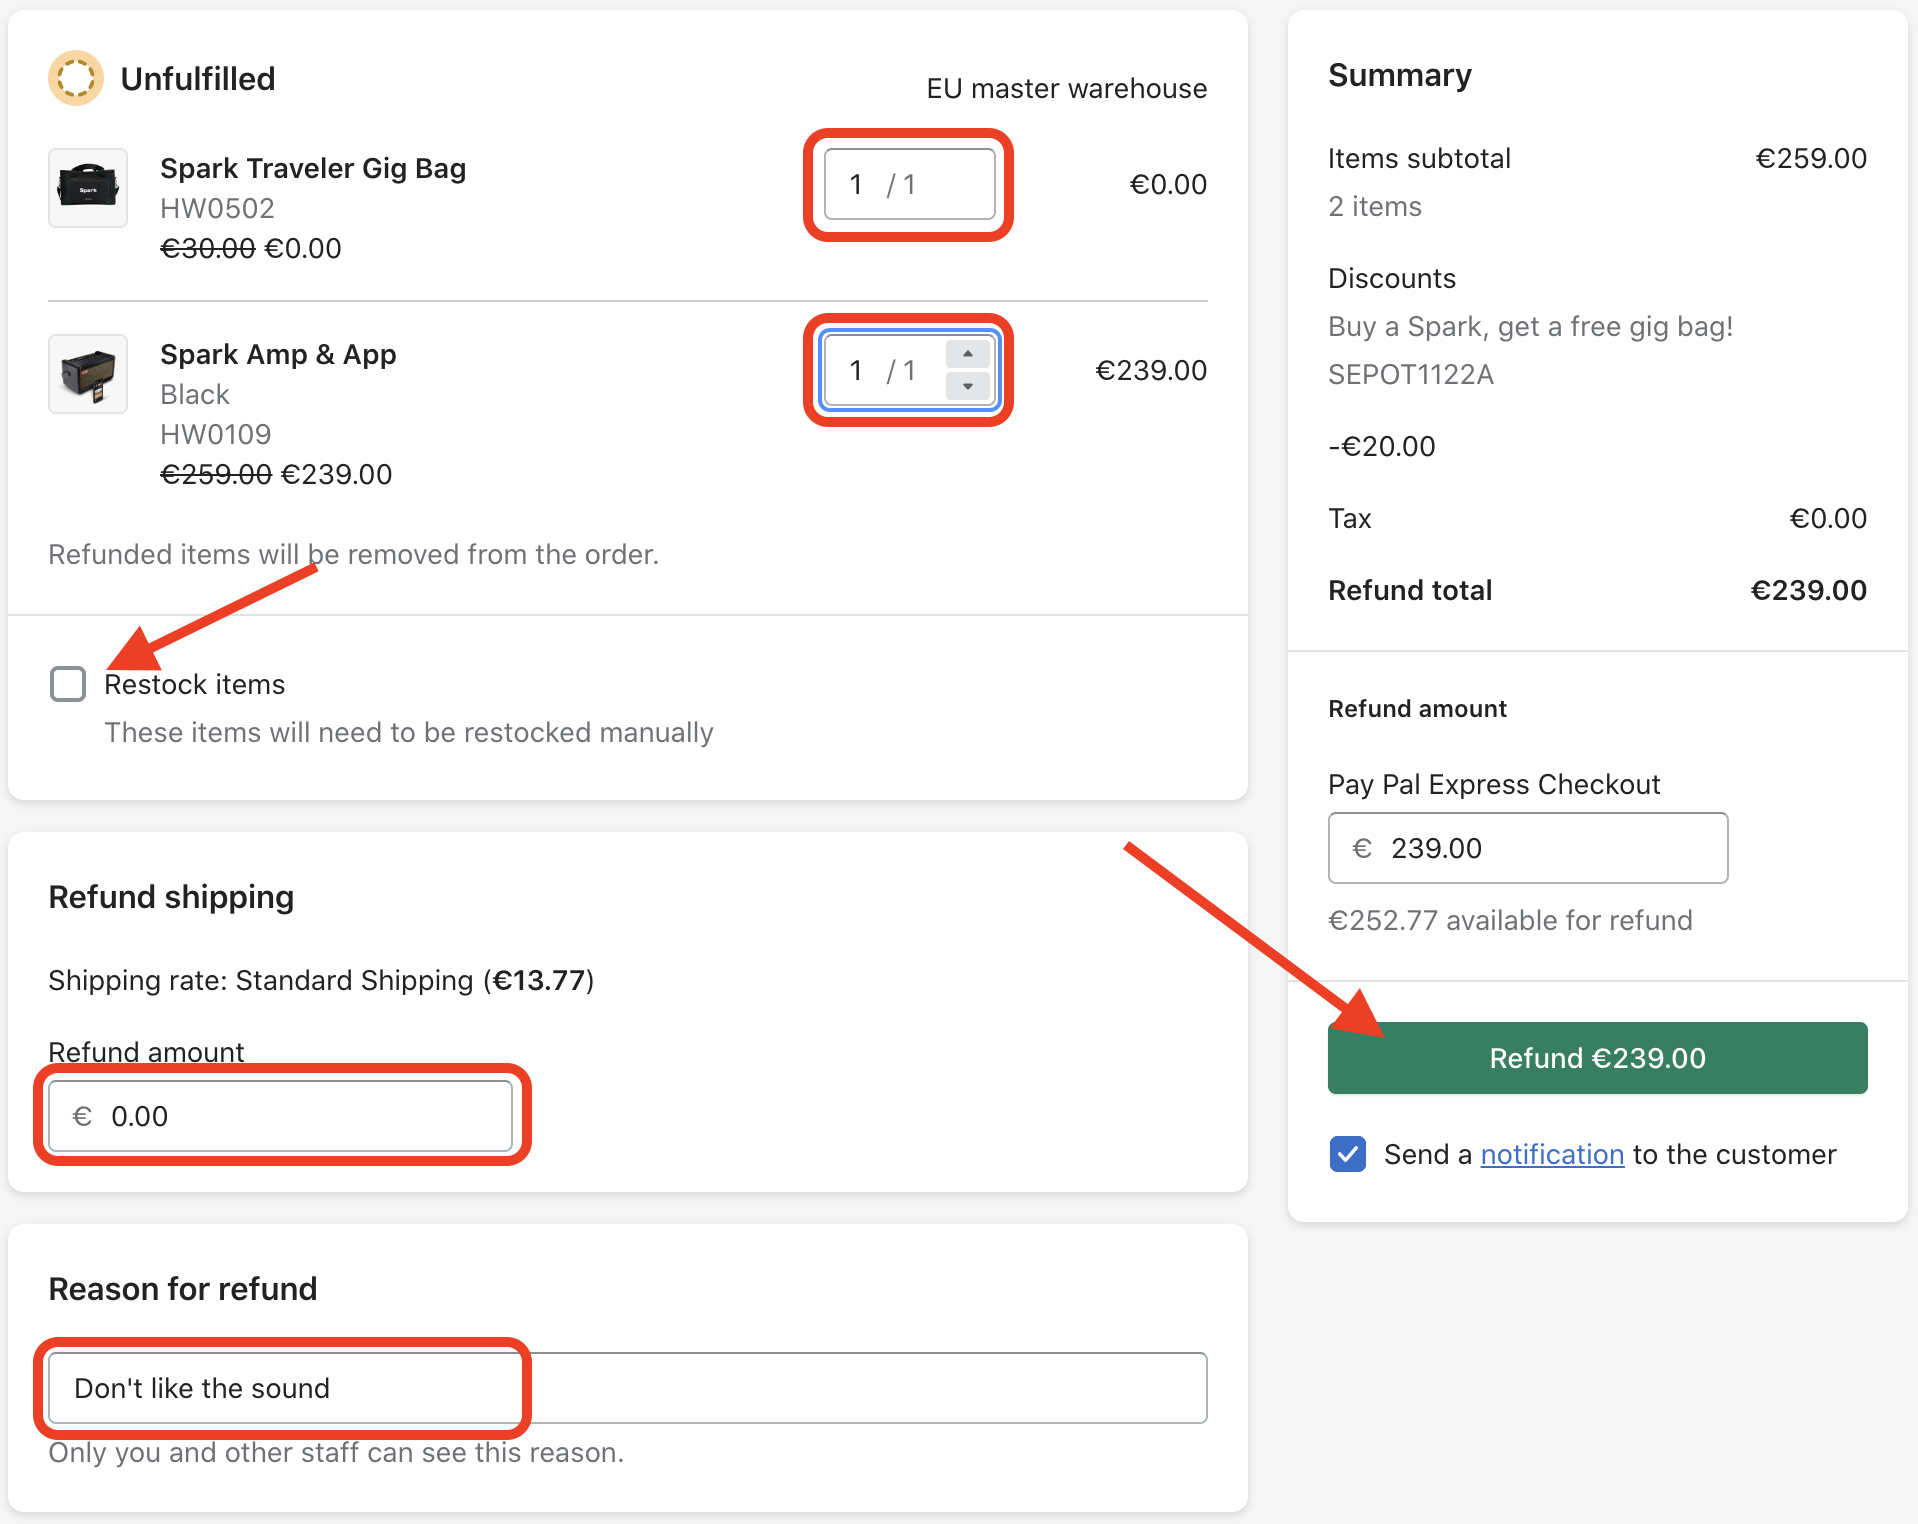Click the Summary heading

coord(1400,75)
